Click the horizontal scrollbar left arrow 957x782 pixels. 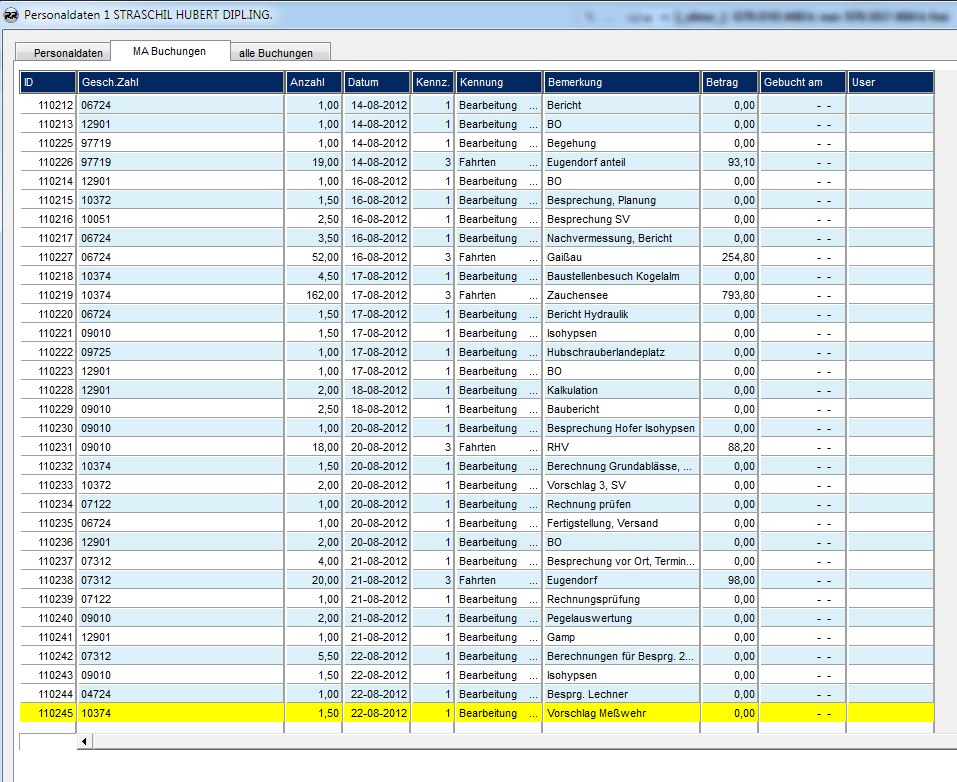[x=84, y=741]
